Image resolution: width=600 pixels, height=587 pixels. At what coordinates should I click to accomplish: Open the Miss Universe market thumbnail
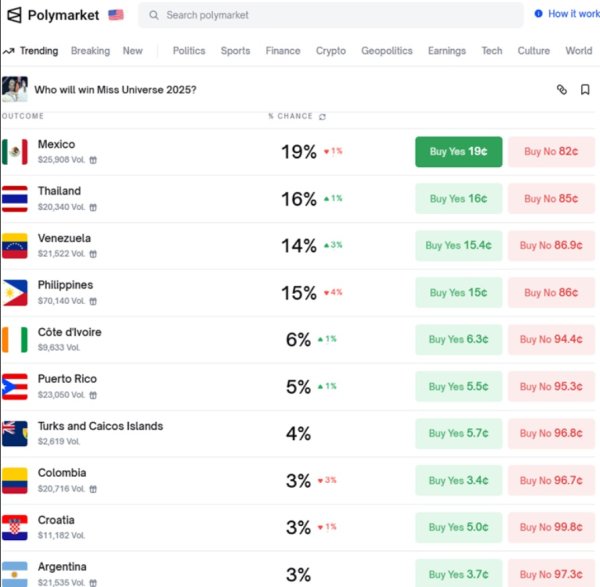click(x=15, y=90)
